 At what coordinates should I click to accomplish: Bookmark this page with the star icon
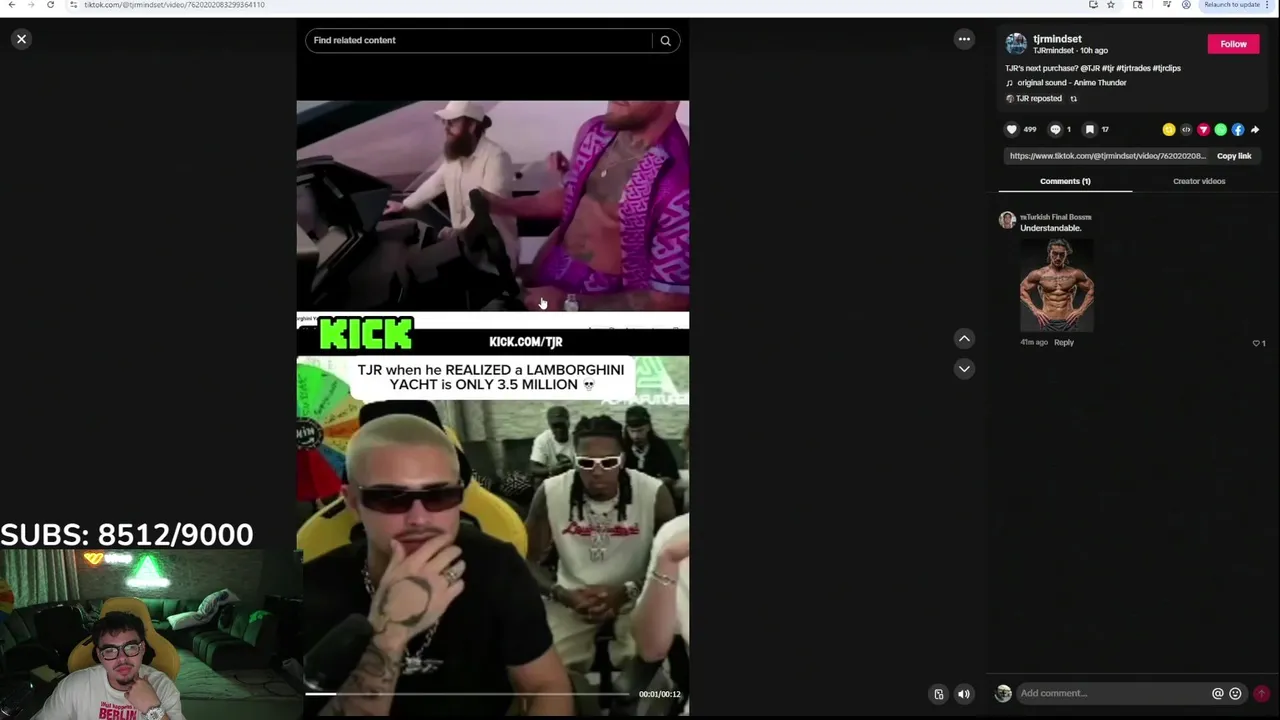pyautogui.click(x=1111, y=5)
